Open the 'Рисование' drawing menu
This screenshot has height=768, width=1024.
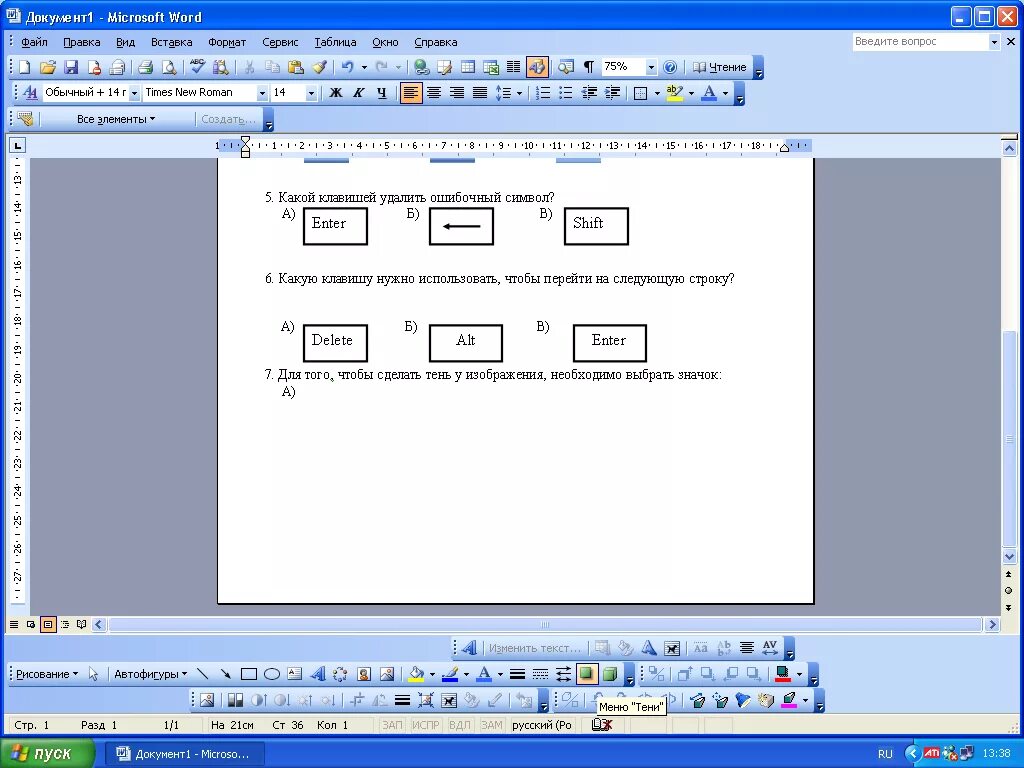[47, 674]
